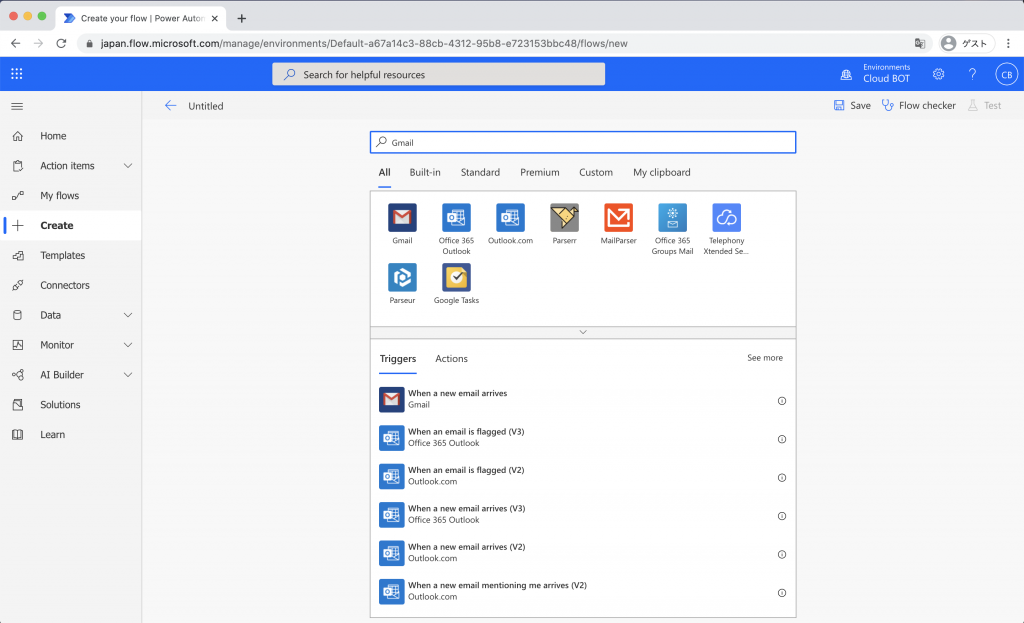This screenshot has width=1024, height=623.
Task: Rename the Untitled flow title
Action: (x=206, y=106)
